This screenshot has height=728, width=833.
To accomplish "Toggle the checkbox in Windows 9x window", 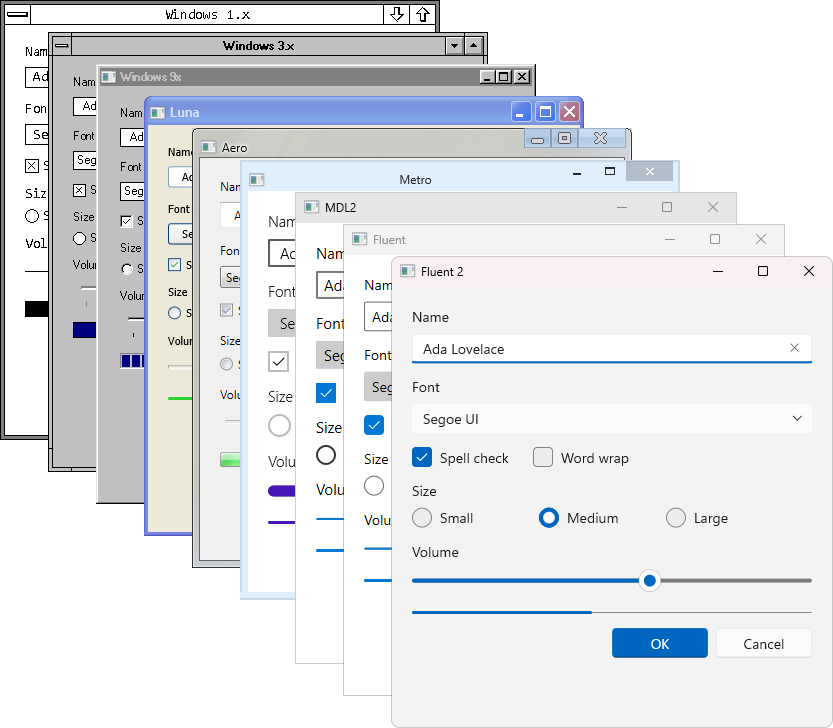I will pos(126,221).
